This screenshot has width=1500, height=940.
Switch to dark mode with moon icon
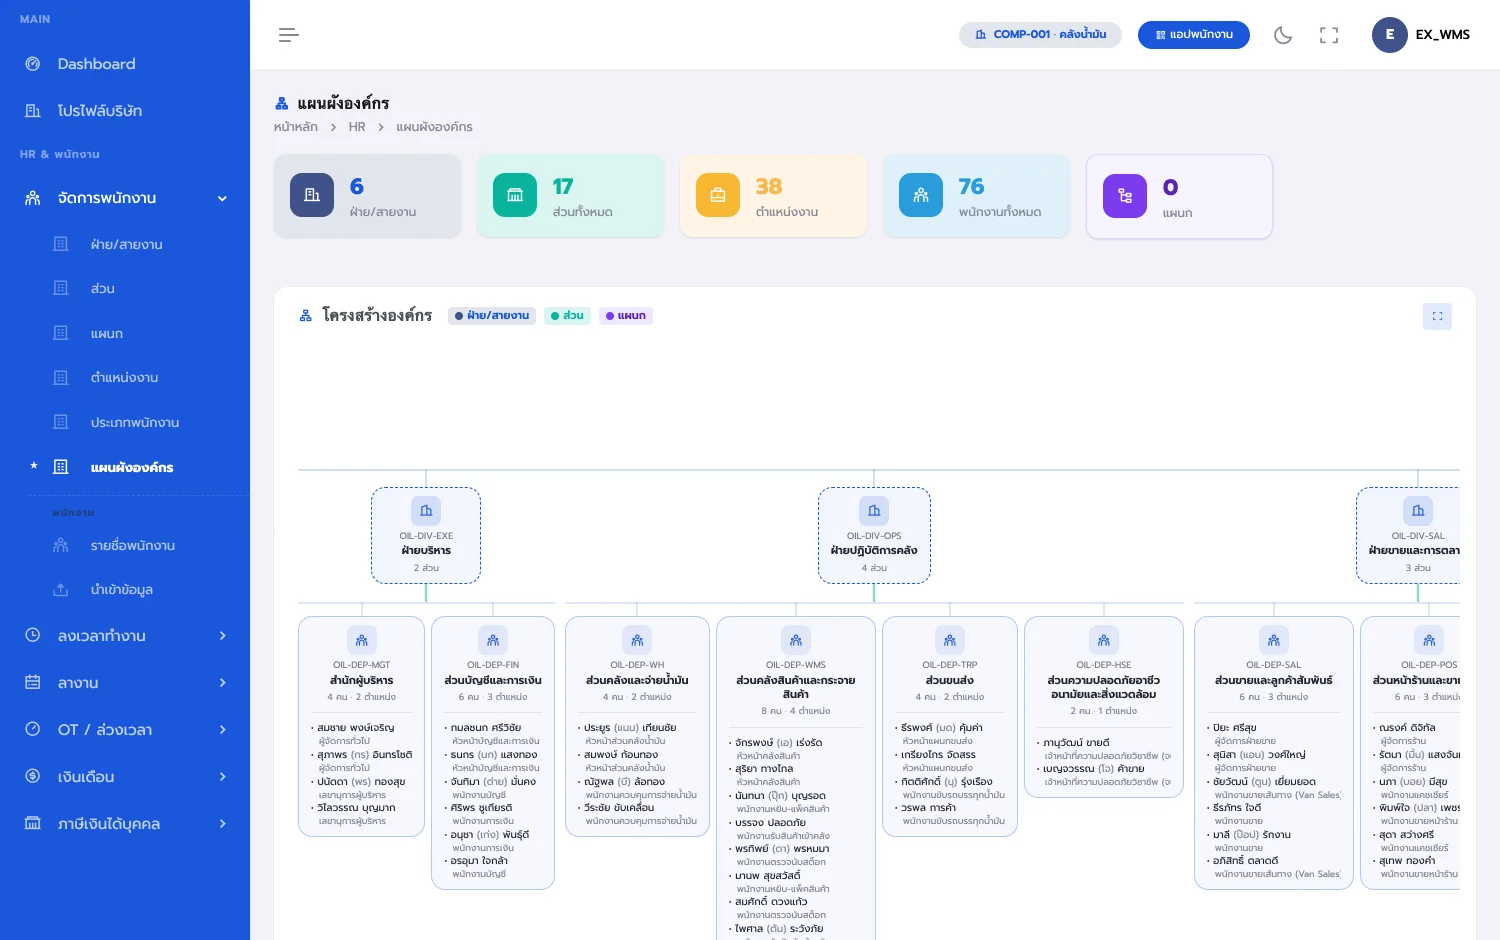click(x=1283, y=35)
